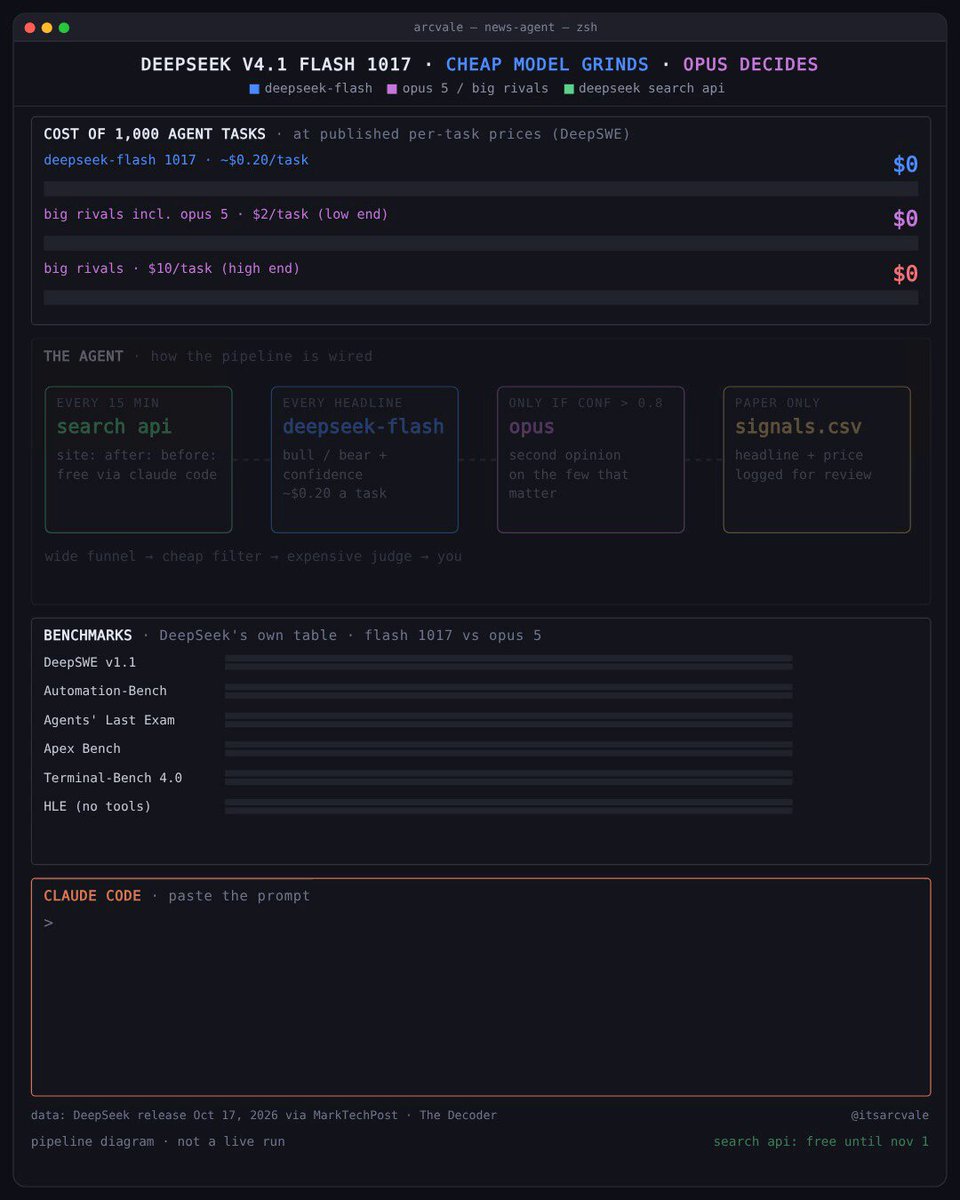Select the 'Automation-Bench' benchmark row label
The height and width of the screenshot is (1200, 960).
[105, 691]
